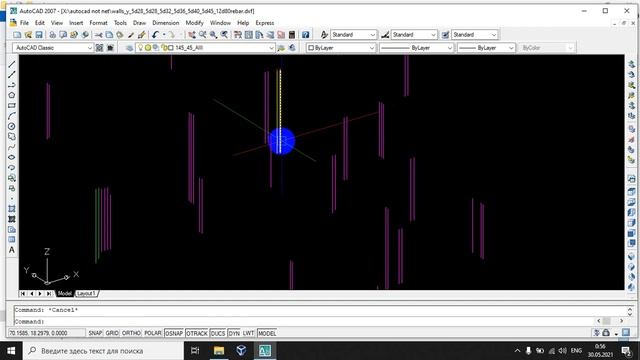Select the Revision Cloud tool
This screenshot has width=640, height=360.
[12, 137]
